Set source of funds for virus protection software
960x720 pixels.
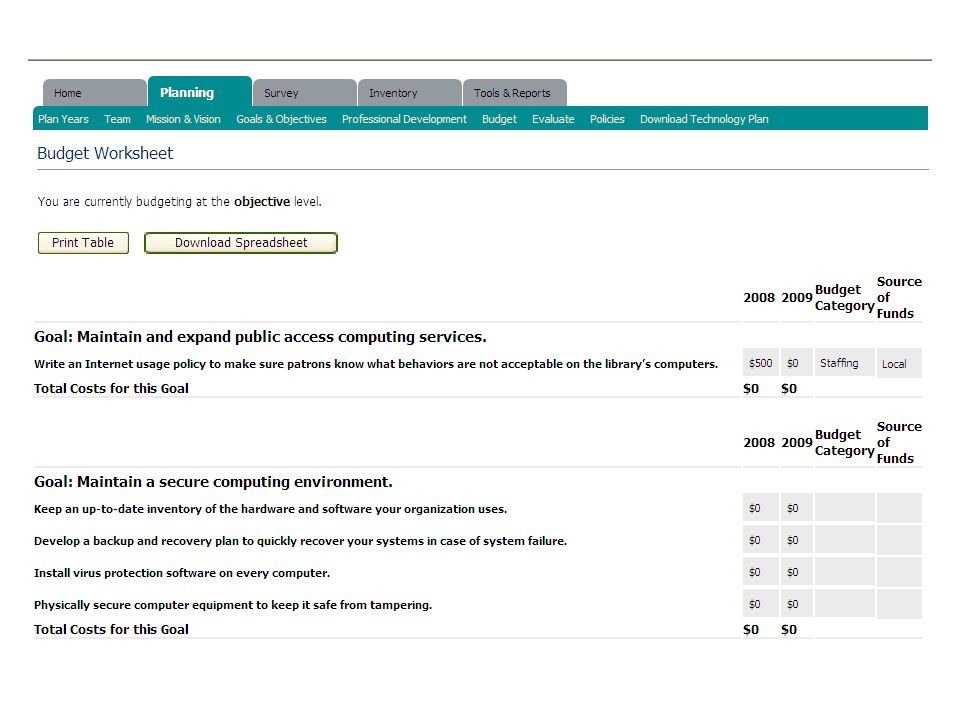tap(899, 572)
